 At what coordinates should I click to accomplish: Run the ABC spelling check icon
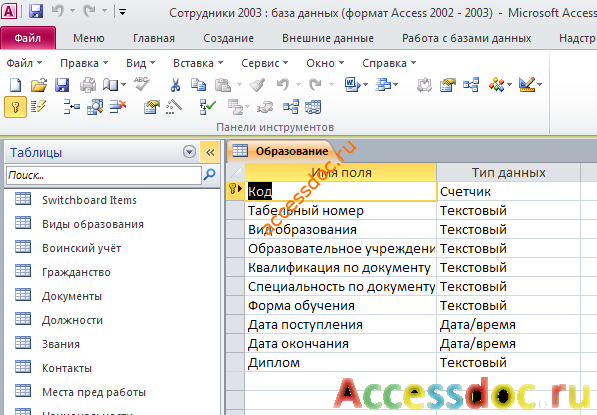(142, 84)
